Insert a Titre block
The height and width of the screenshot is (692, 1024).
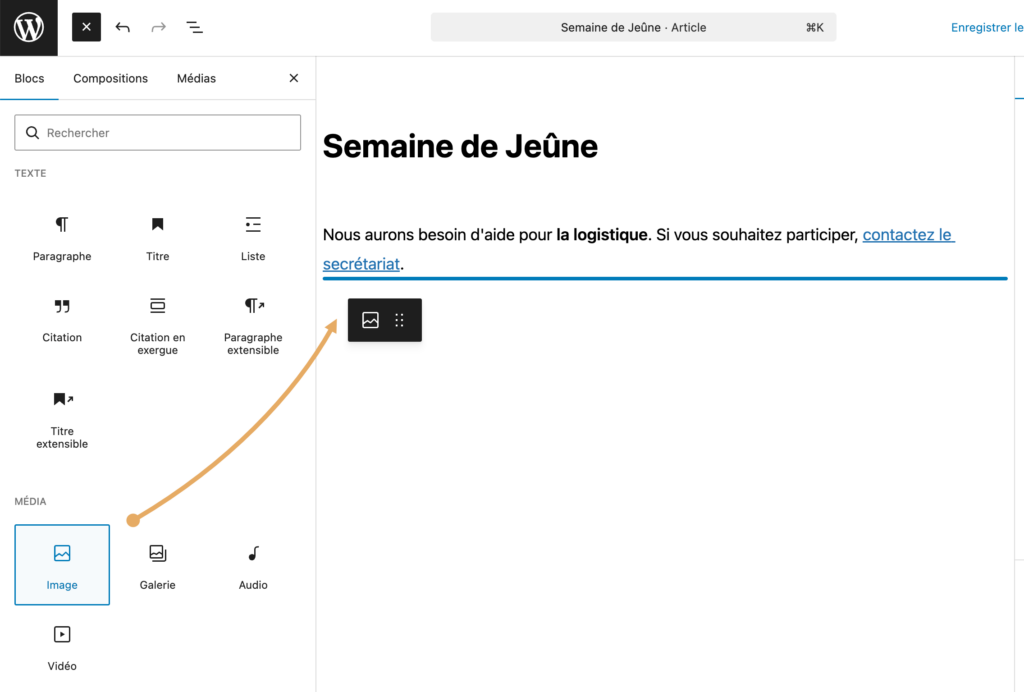pyautogui.click(x=157, y=238)
